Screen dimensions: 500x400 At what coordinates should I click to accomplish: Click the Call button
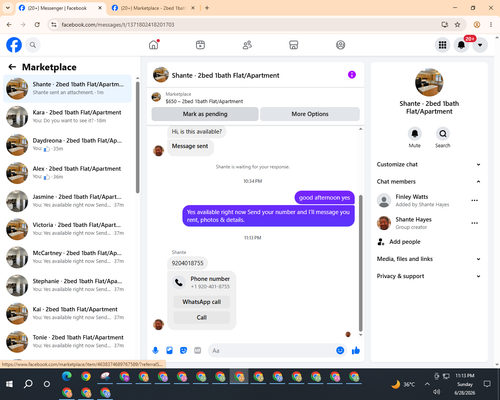coord(202,317)
